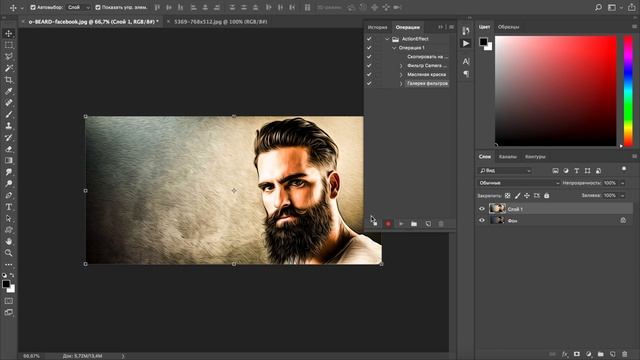Switch to the Контуры tab
Image resolution: width=640 pixels, height=360 pixels.
pyautogui.click(x=535, y=157)
